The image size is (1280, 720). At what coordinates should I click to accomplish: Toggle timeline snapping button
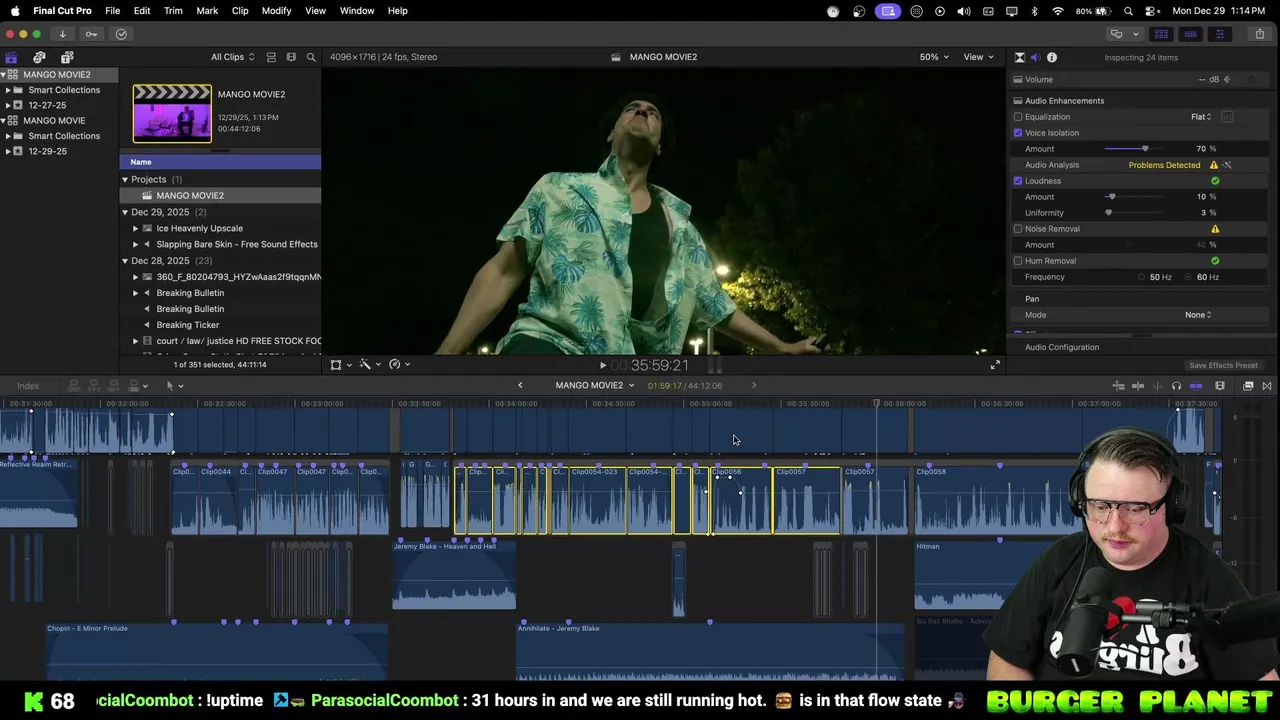[1195, 386]
